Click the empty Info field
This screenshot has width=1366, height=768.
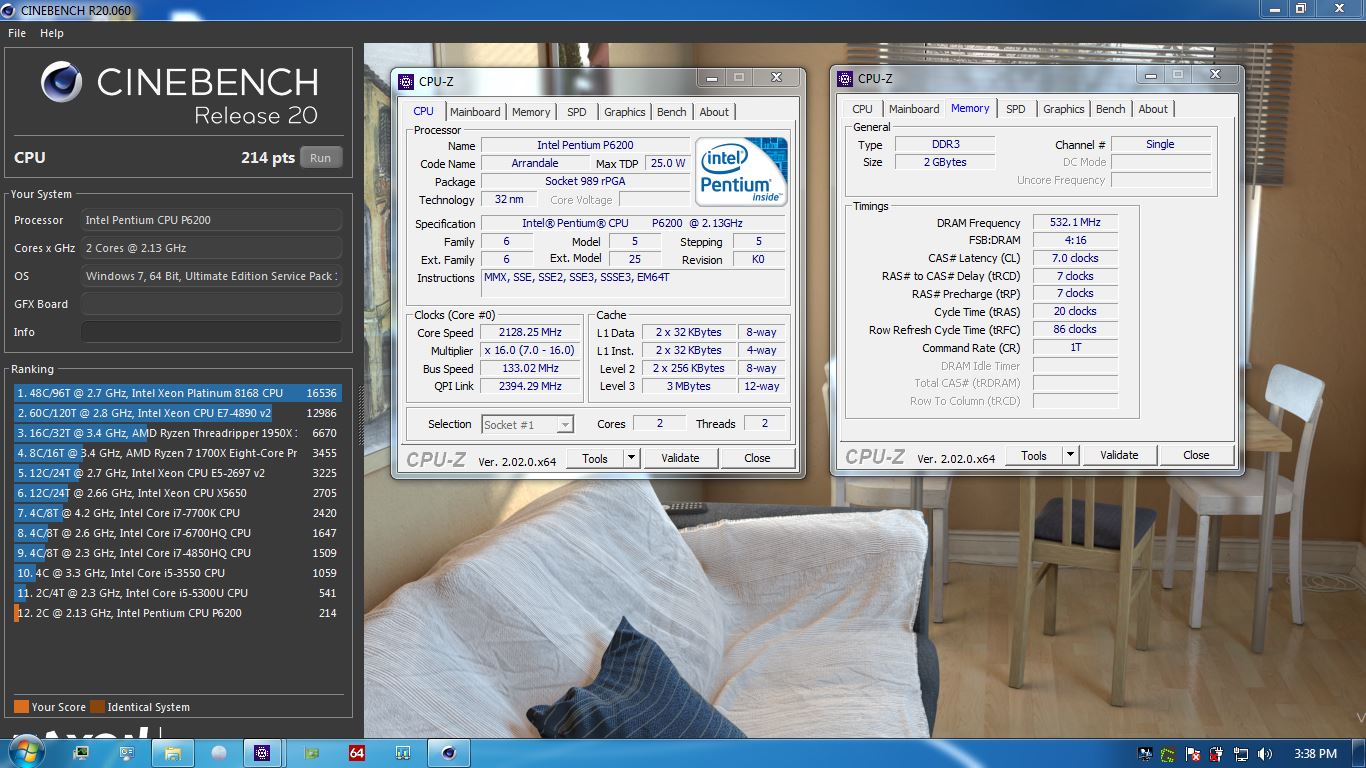pyautogui.click(x=211, y=332)
